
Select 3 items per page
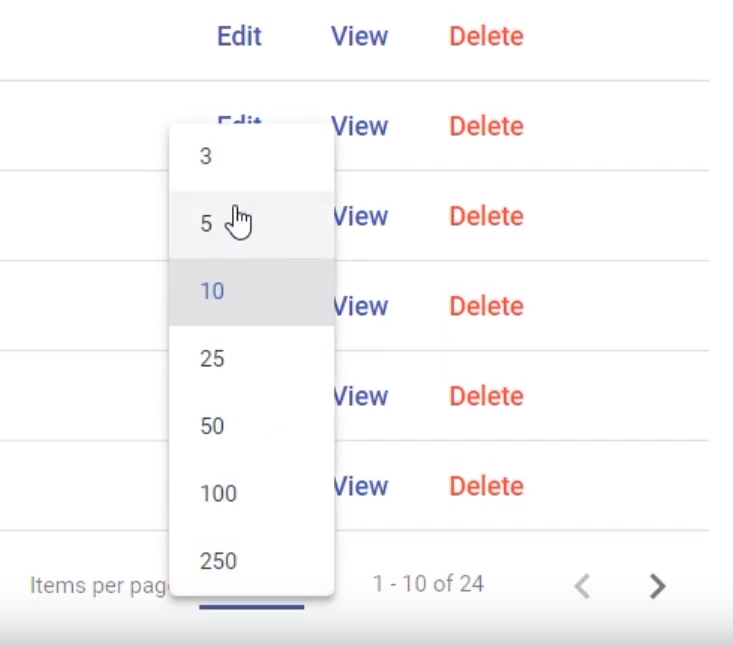click(252, 157)
